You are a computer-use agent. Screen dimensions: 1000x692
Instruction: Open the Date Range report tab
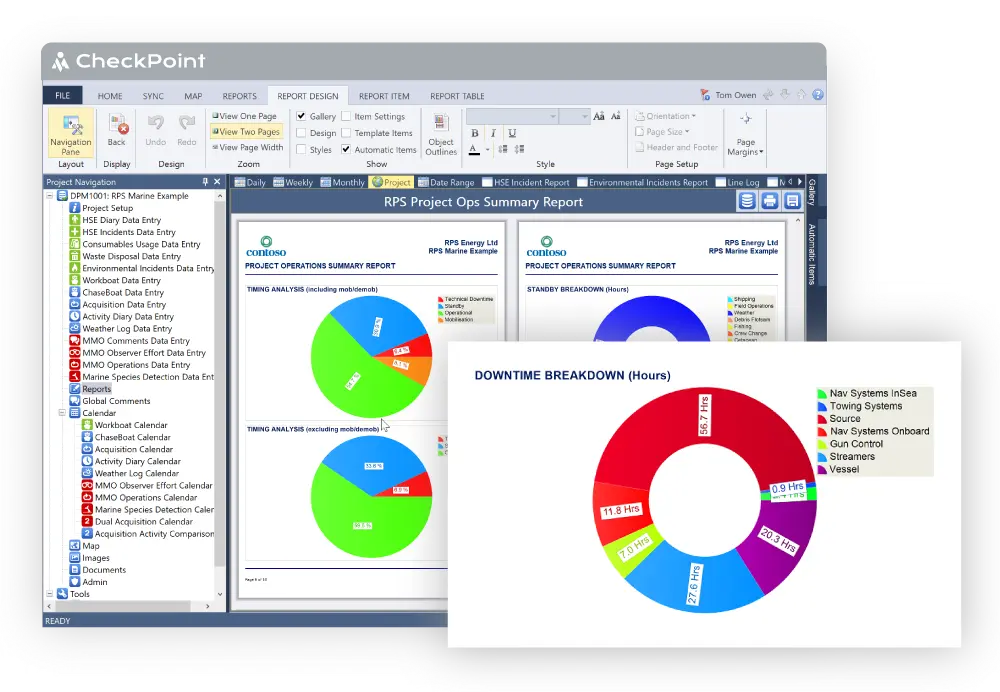(x=446, y=182)
